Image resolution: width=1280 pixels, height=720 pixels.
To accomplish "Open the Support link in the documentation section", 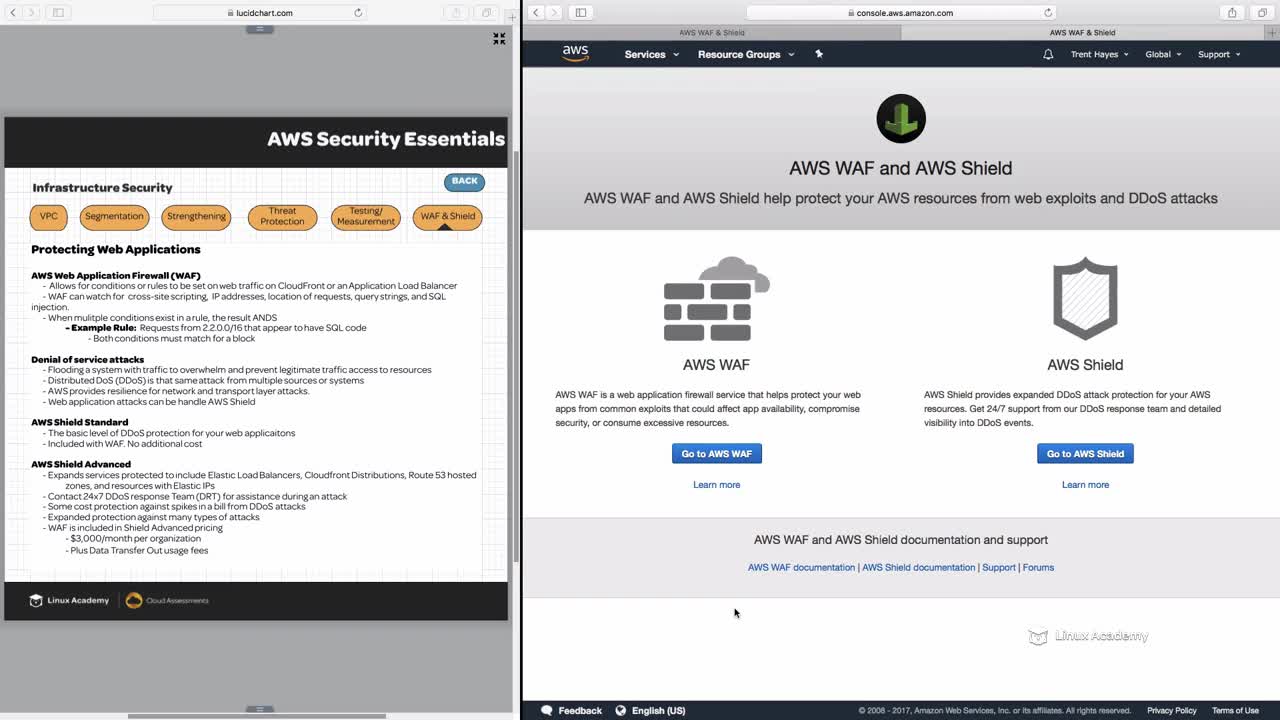I will 999,568.
